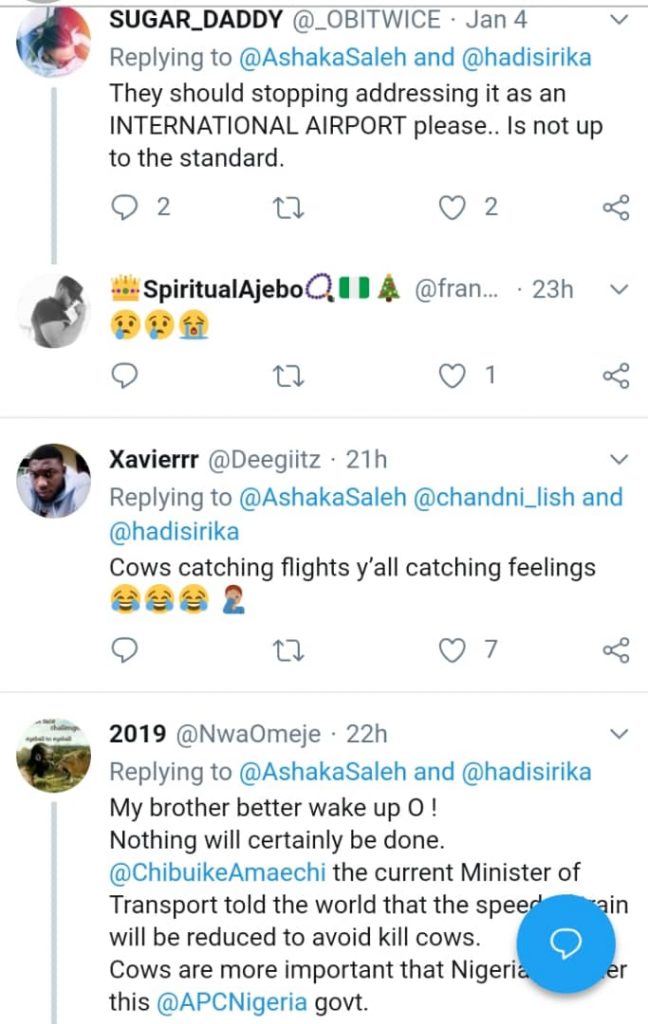Open the @ChibuikeAmaechi mention link

click(x=218, y=871)
